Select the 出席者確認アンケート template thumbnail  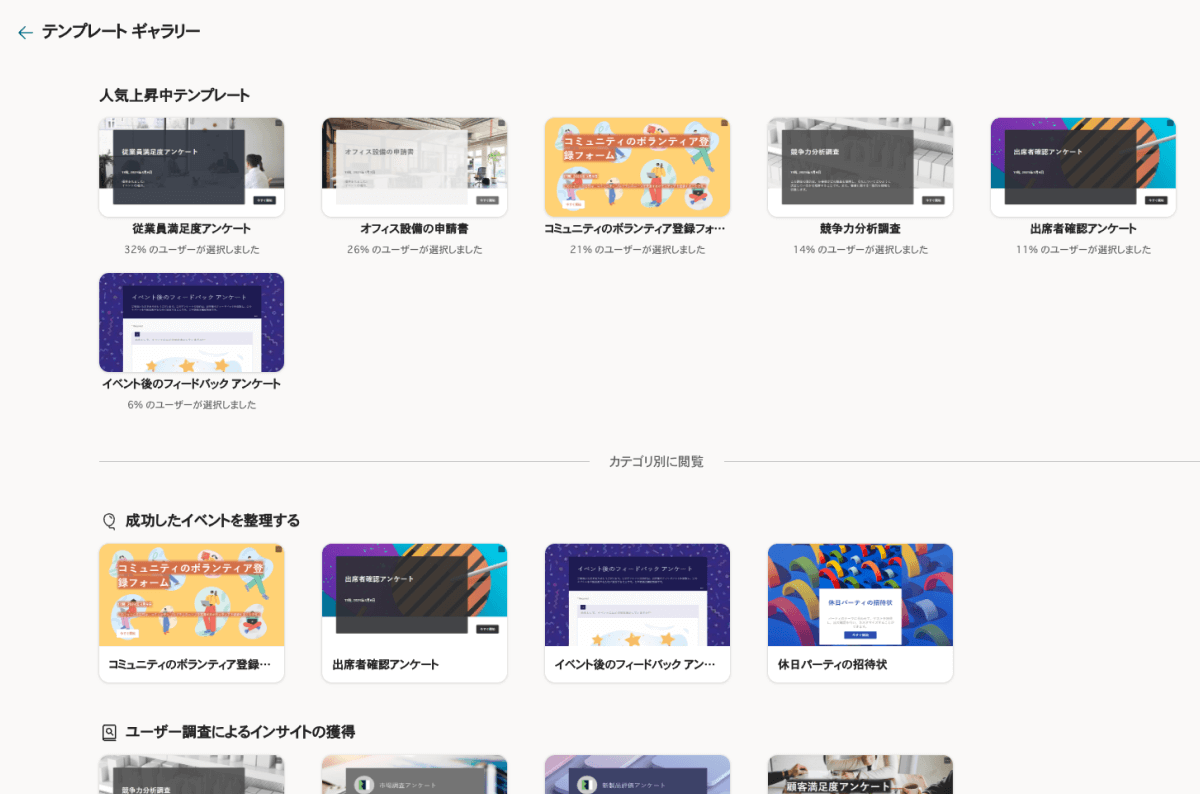coord(1083,167)
